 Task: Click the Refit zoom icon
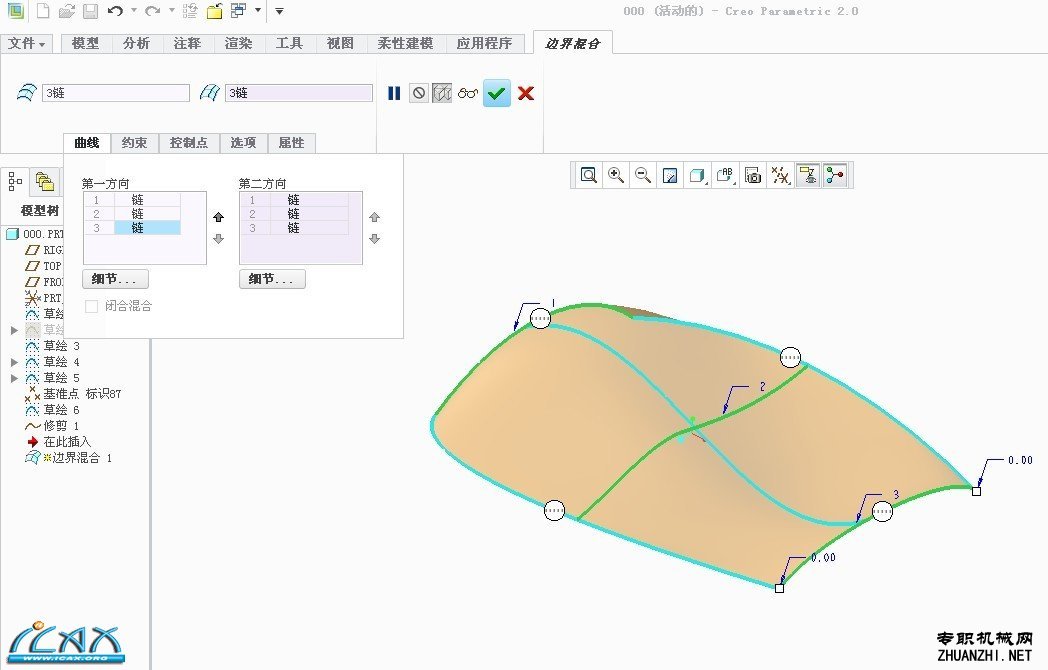click(588, 175)
